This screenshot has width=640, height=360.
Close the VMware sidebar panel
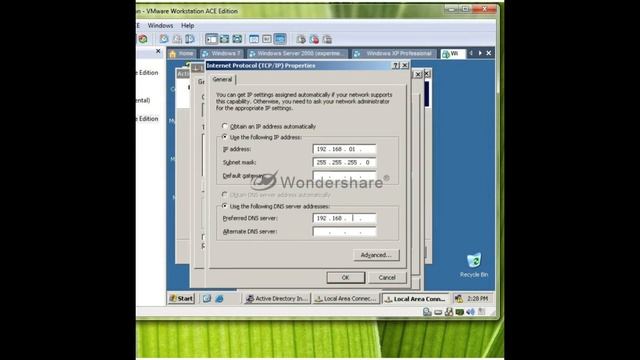coord(158,51)
